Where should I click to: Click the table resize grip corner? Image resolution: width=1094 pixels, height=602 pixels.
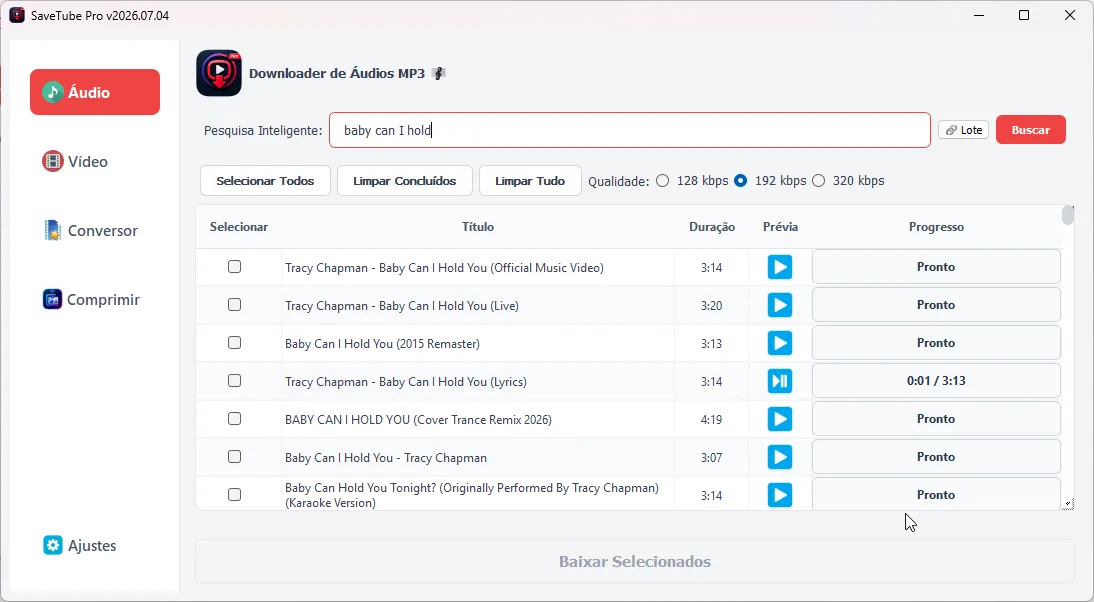pyautogui.click(x=1068, y=504)
